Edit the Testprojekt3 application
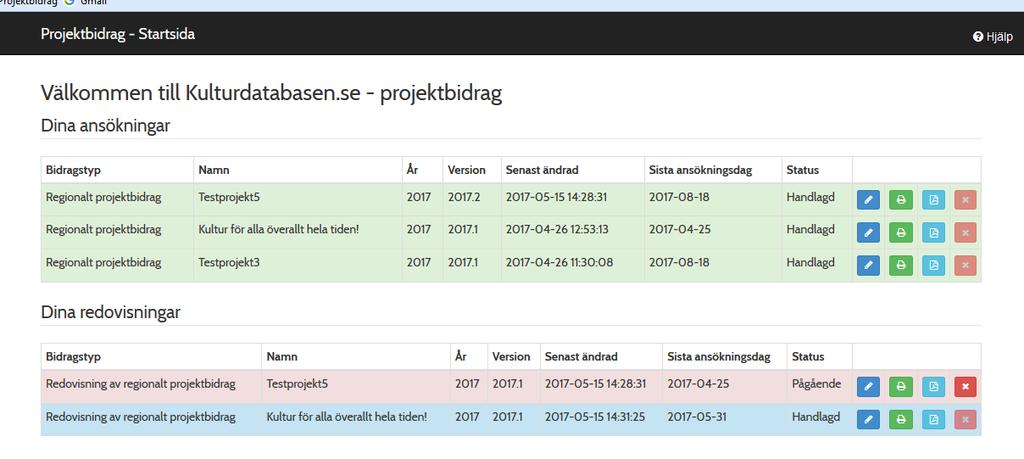 [x=868, y=265]
